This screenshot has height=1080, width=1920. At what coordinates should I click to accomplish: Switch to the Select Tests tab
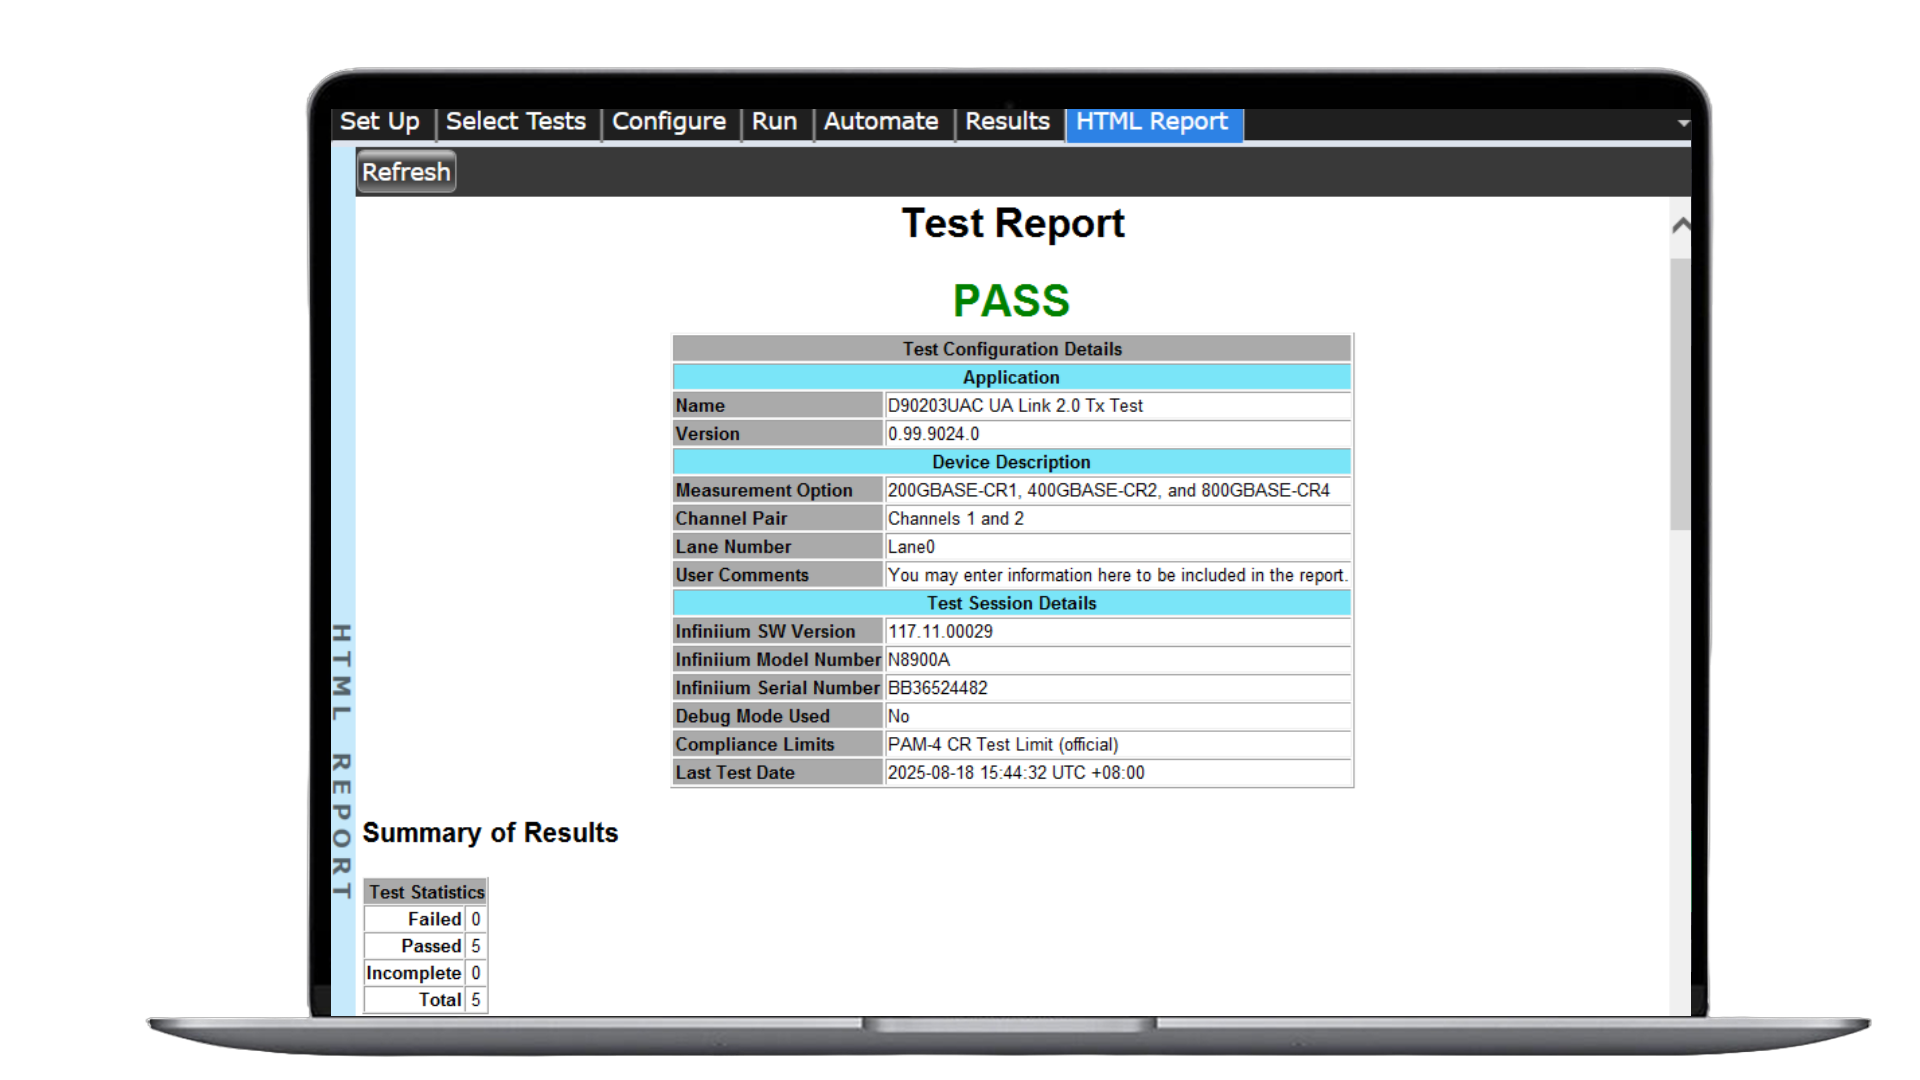pyautogui.click(x=516, y=122)
